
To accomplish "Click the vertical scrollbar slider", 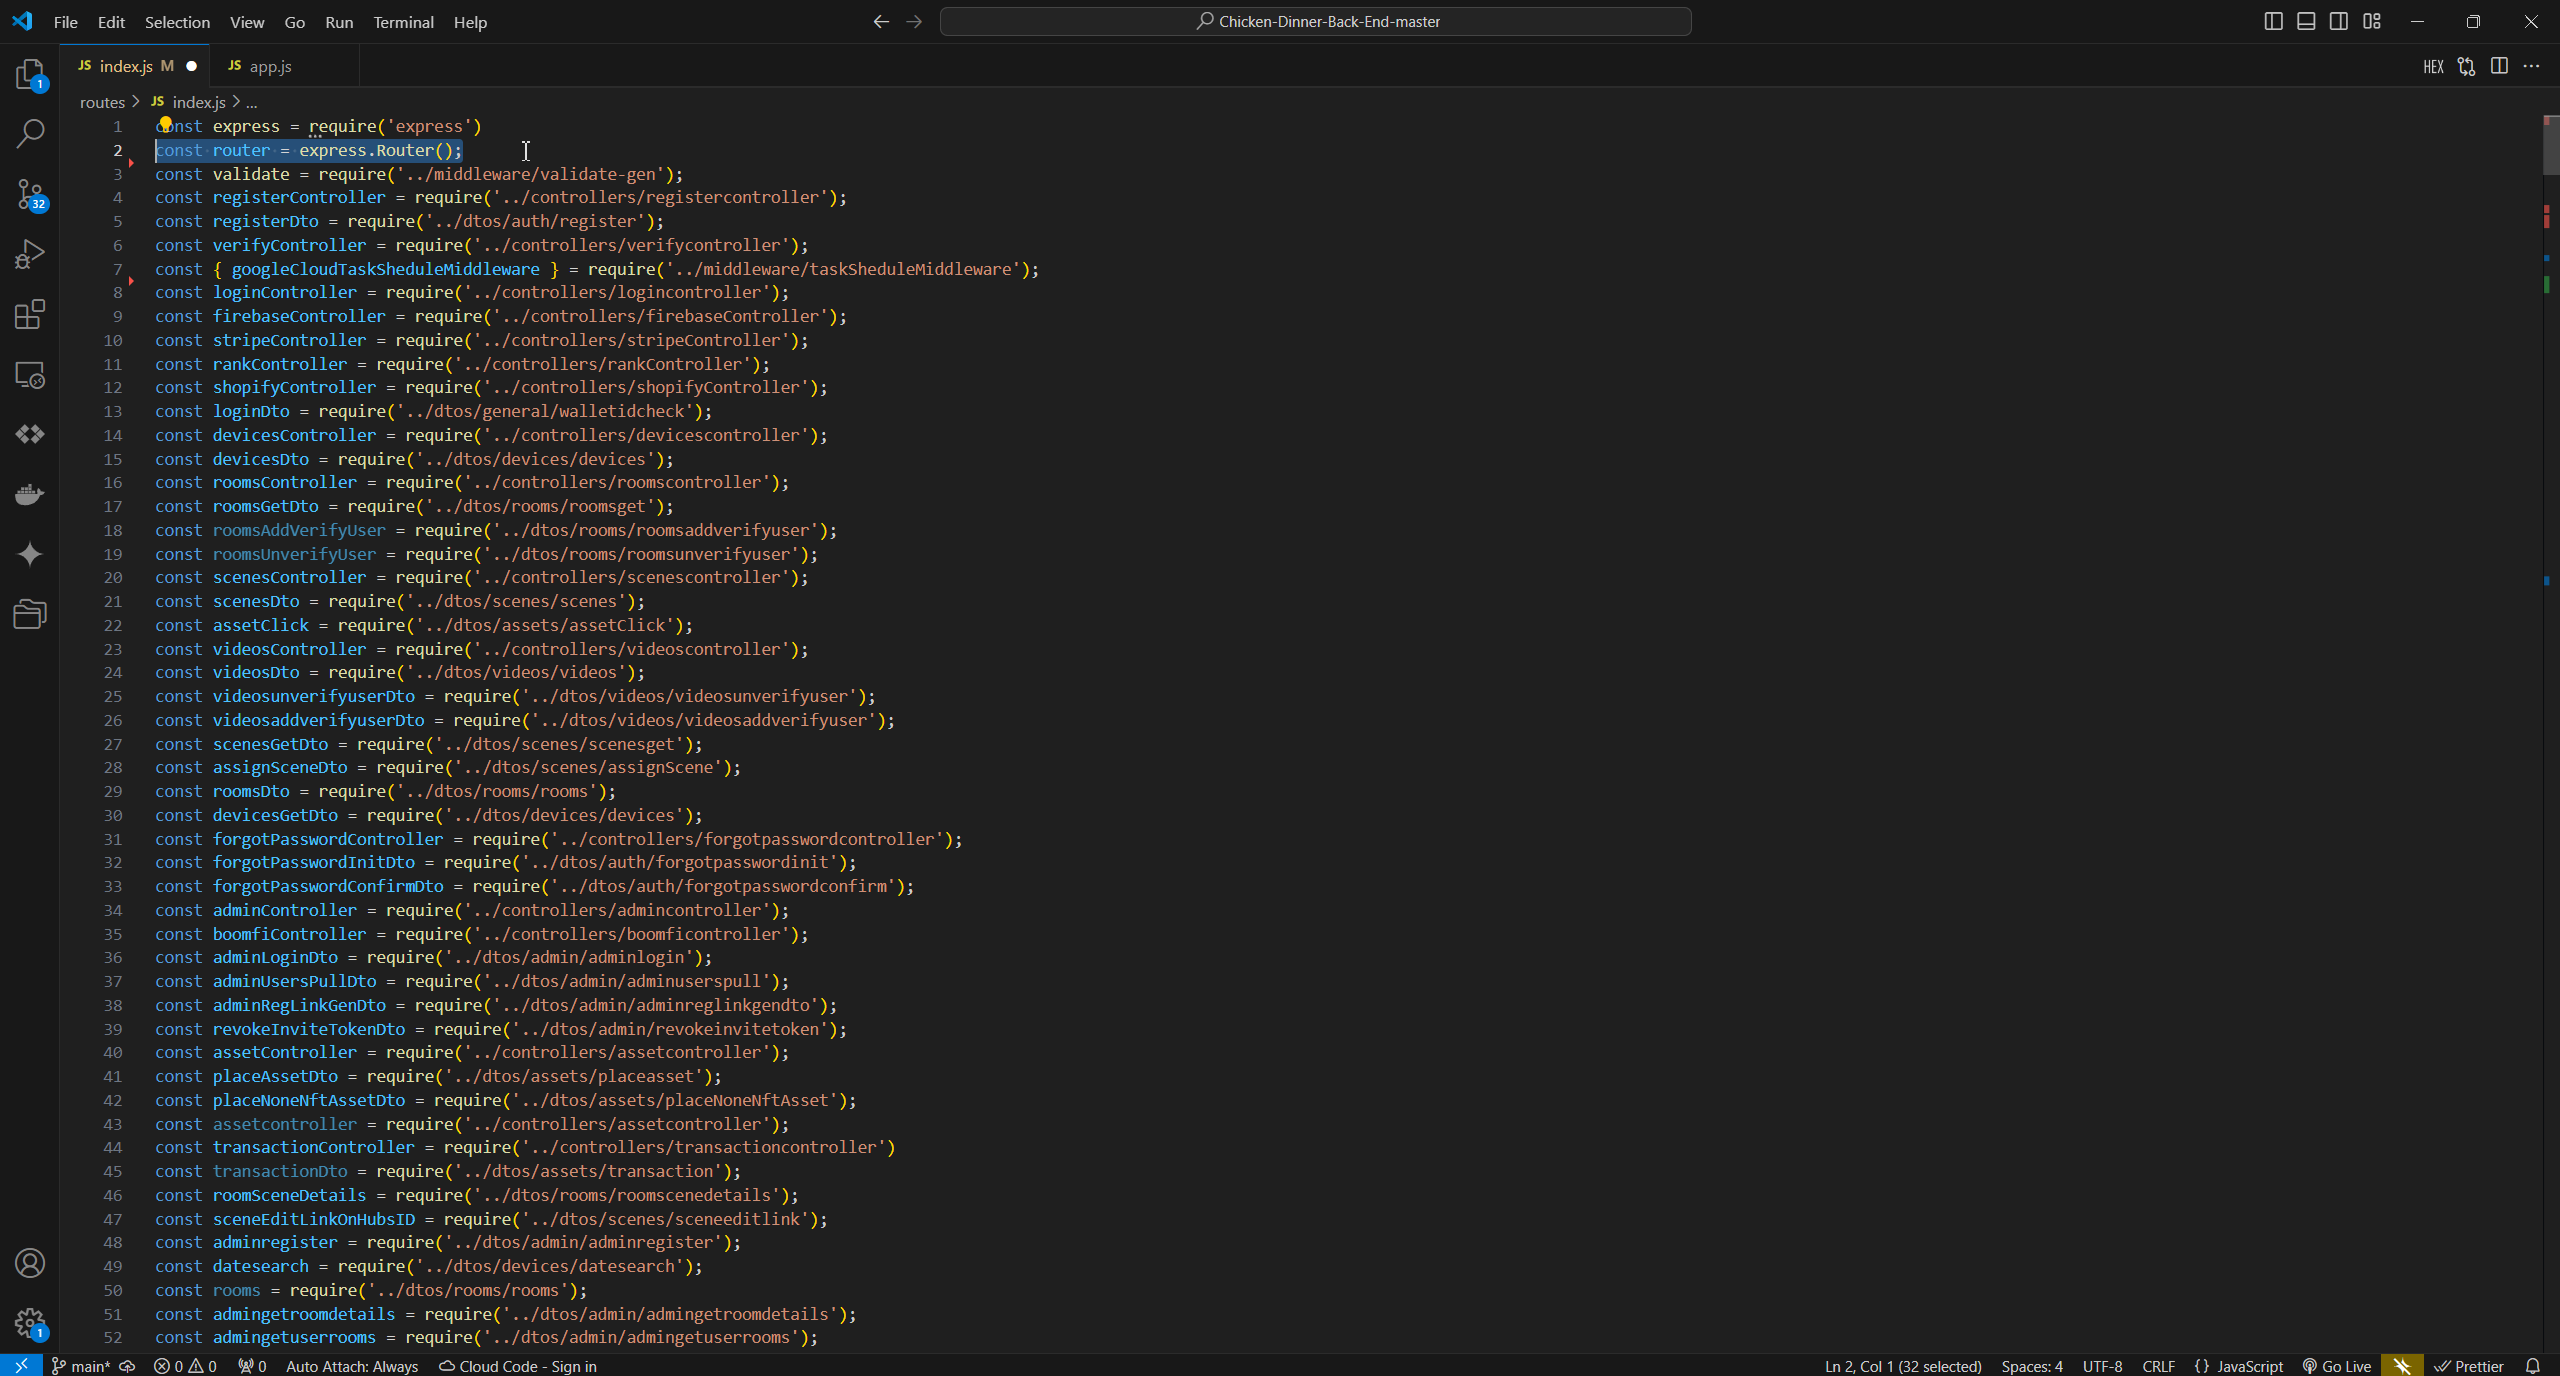I will click(x=2550, y=145).
